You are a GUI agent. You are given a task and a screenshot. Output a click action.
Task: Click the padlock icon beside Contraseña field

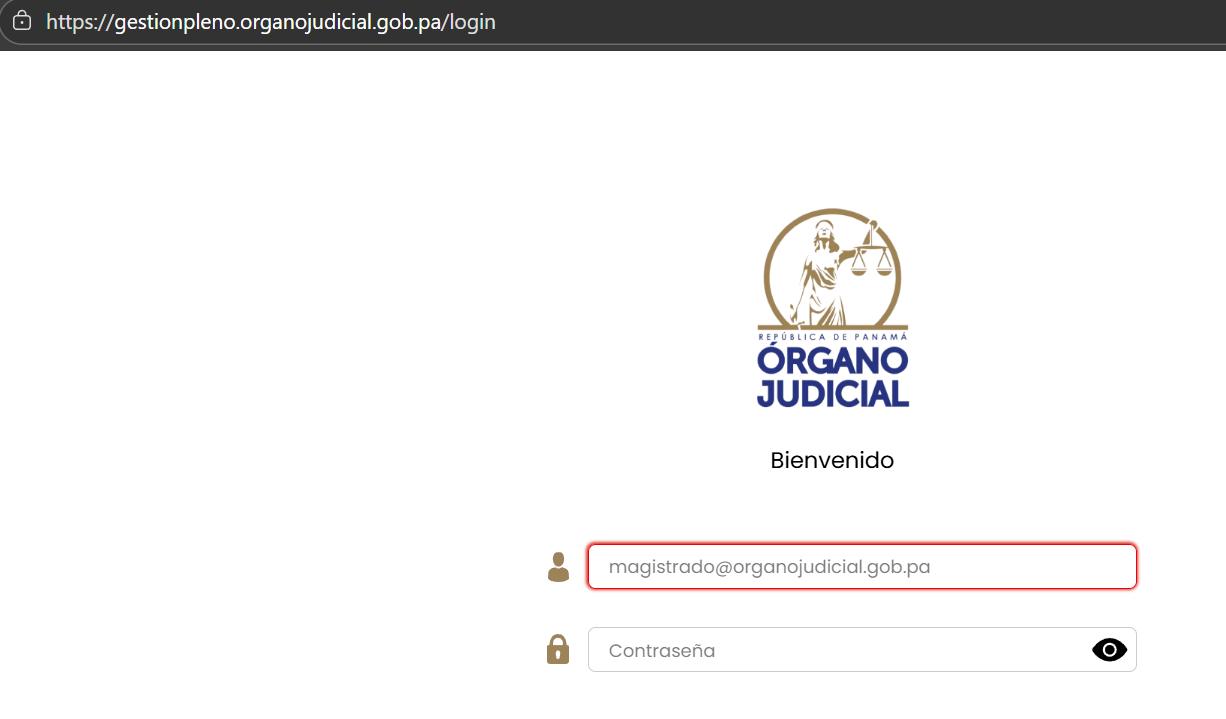coord(558,650)
